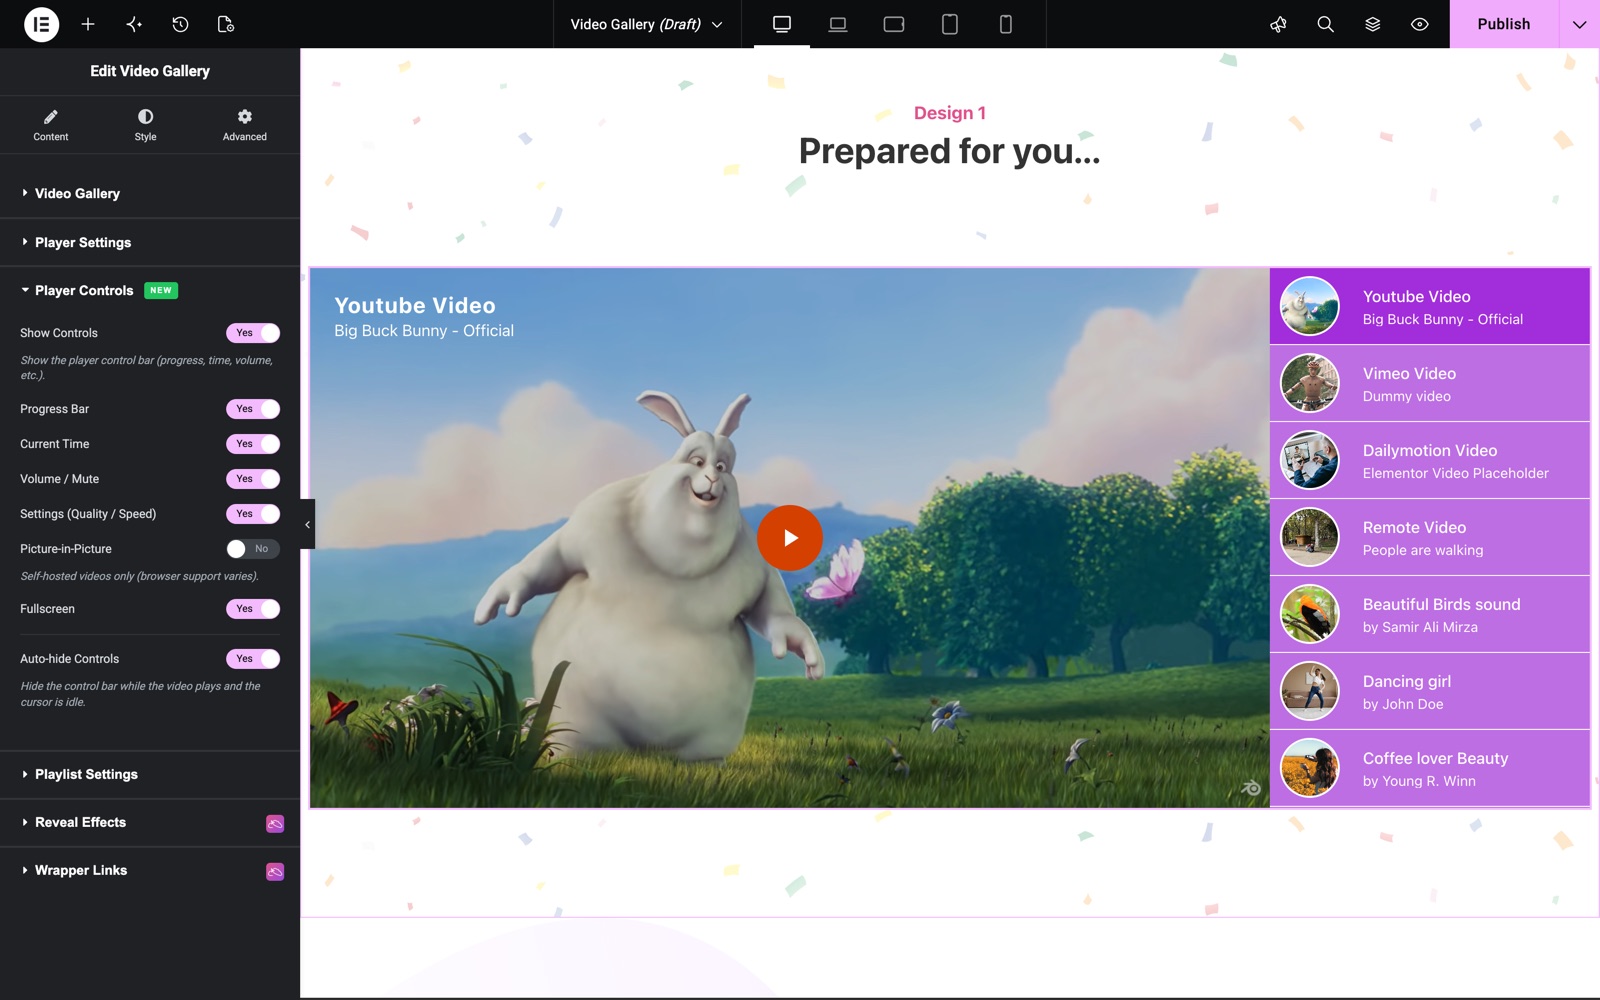Screen dimensions: 1600x1000
Task: Expand the Video Gallery section
Action: click(x=150, y=193)
